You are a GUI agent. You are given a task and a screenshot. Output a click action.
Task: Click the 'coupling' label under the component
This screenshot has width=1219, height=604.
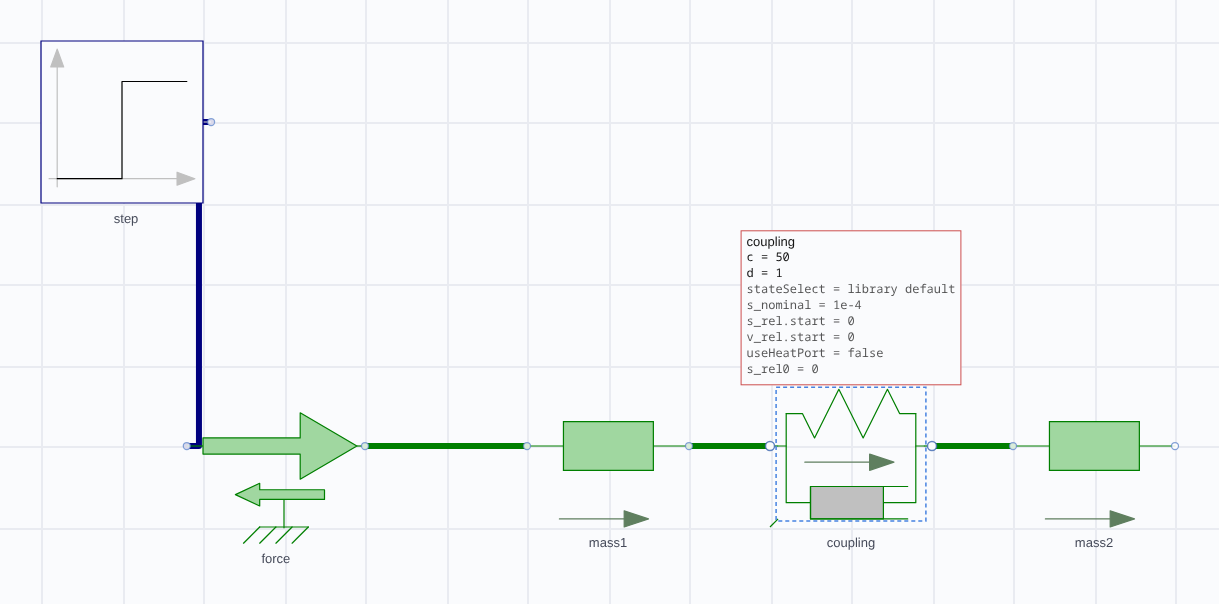pyautogui.click(x=851, y=543)
